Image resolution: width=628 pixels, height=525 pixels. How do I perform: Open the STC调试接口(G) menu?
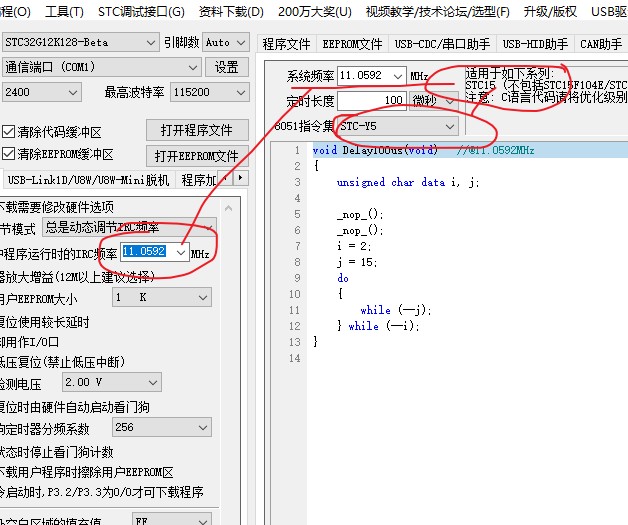click(x=141, y=12)
